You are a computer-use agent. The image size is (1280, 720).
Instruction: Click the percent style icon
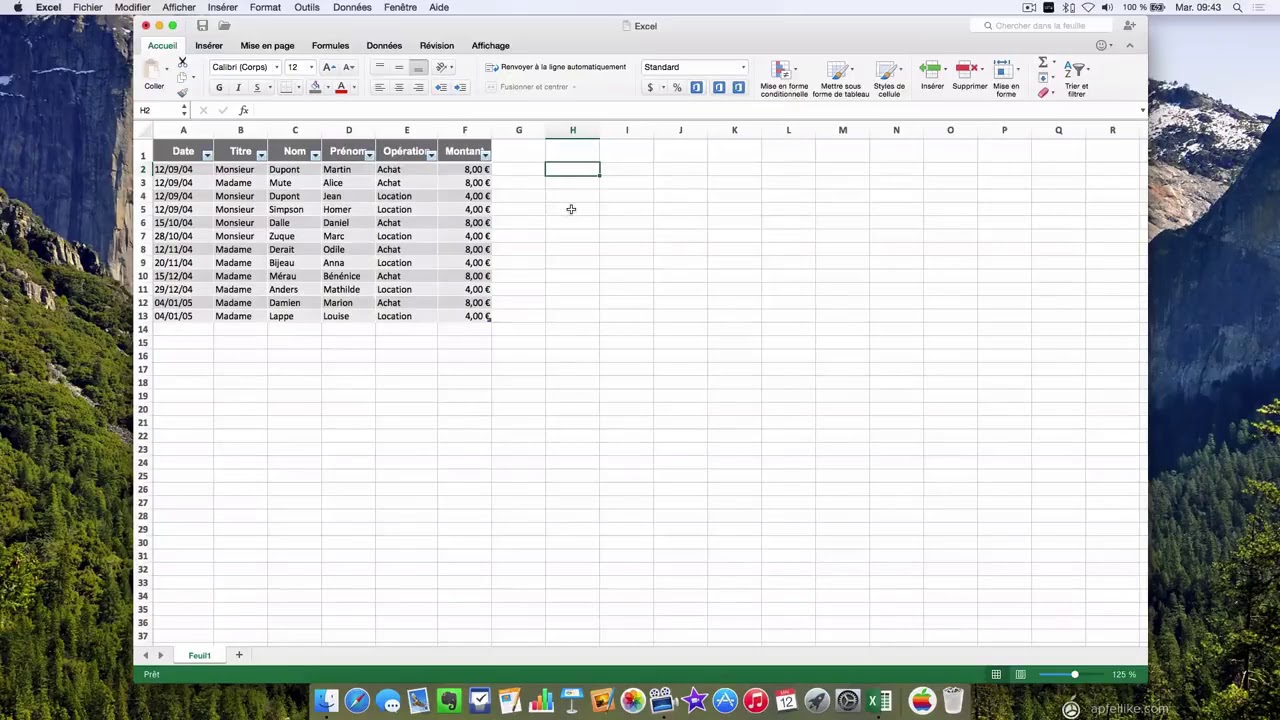click(677, 87)
